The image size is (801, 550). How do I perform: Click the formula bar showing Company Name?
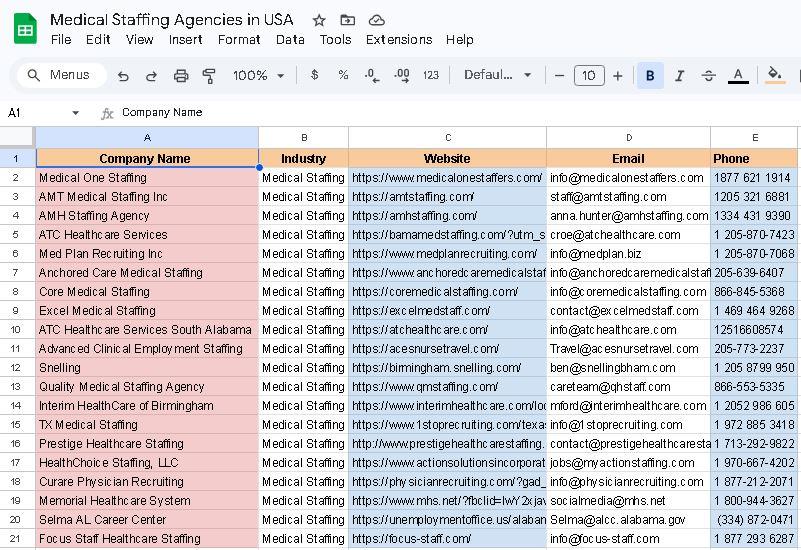(x=450, y=113)
